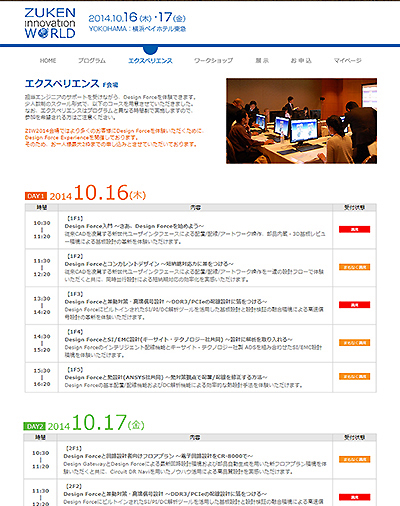Open the プログラム menu item
The image size is (400, 506).
coord(92,61)
